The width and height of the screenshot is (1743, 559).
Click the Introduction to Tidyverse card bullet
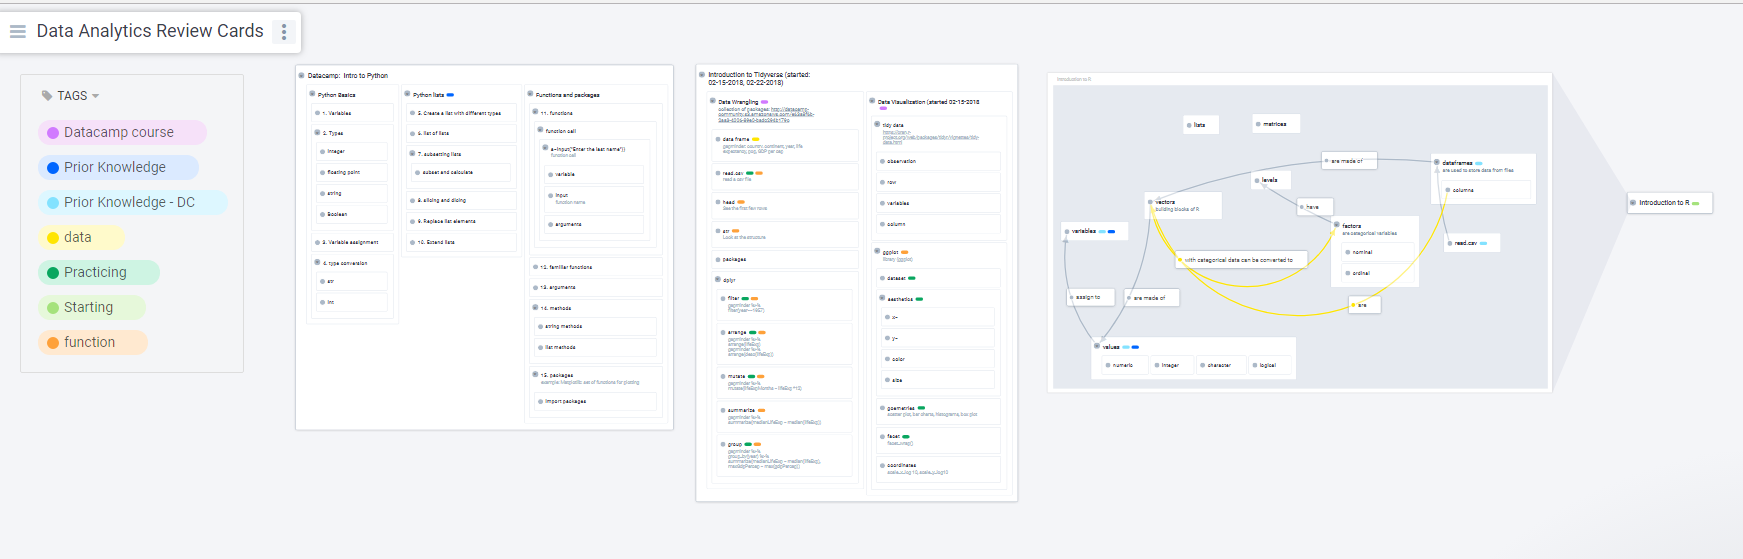[x=702, y=74]
